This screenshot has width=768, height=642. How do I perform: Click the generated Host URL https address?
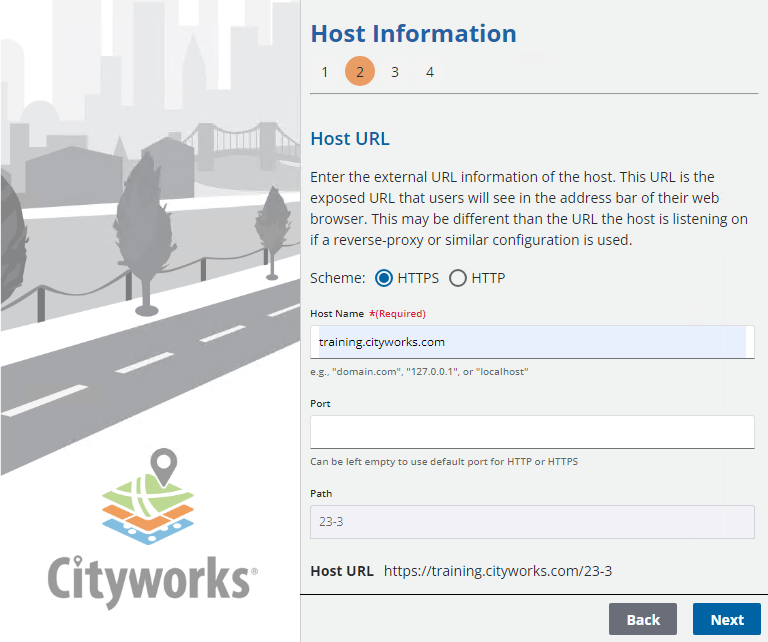pyautogui.click(x=498, y=571)
